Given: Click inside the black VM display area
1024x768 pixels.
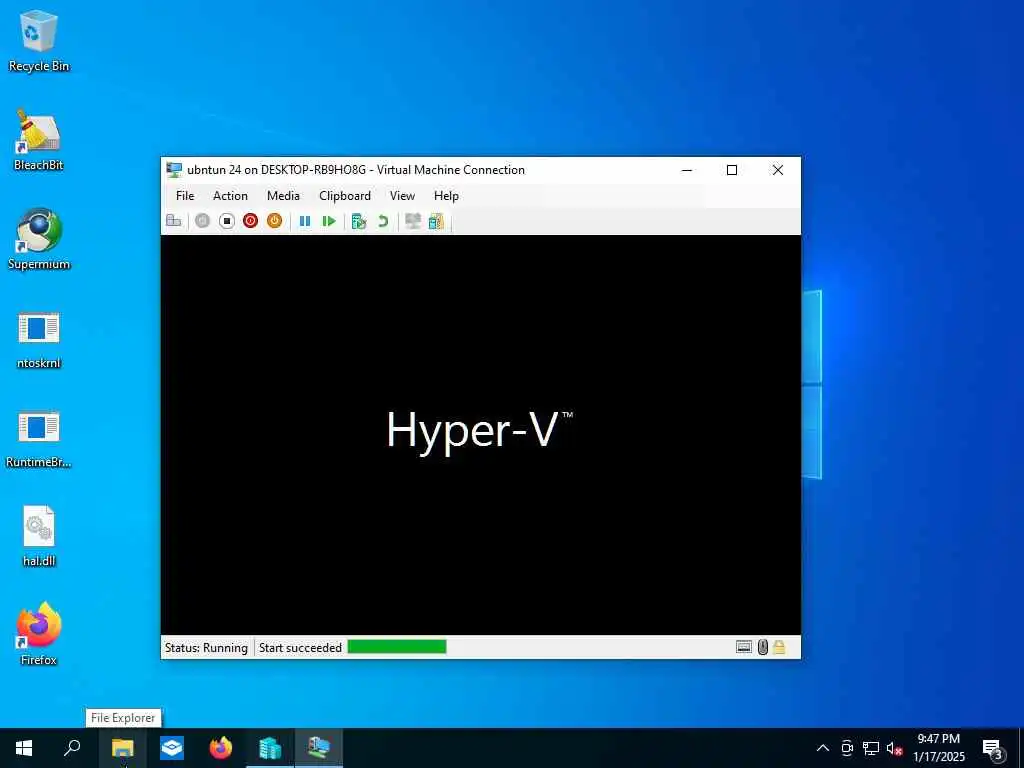Looking at the screenshot, I should click(481, 434).
